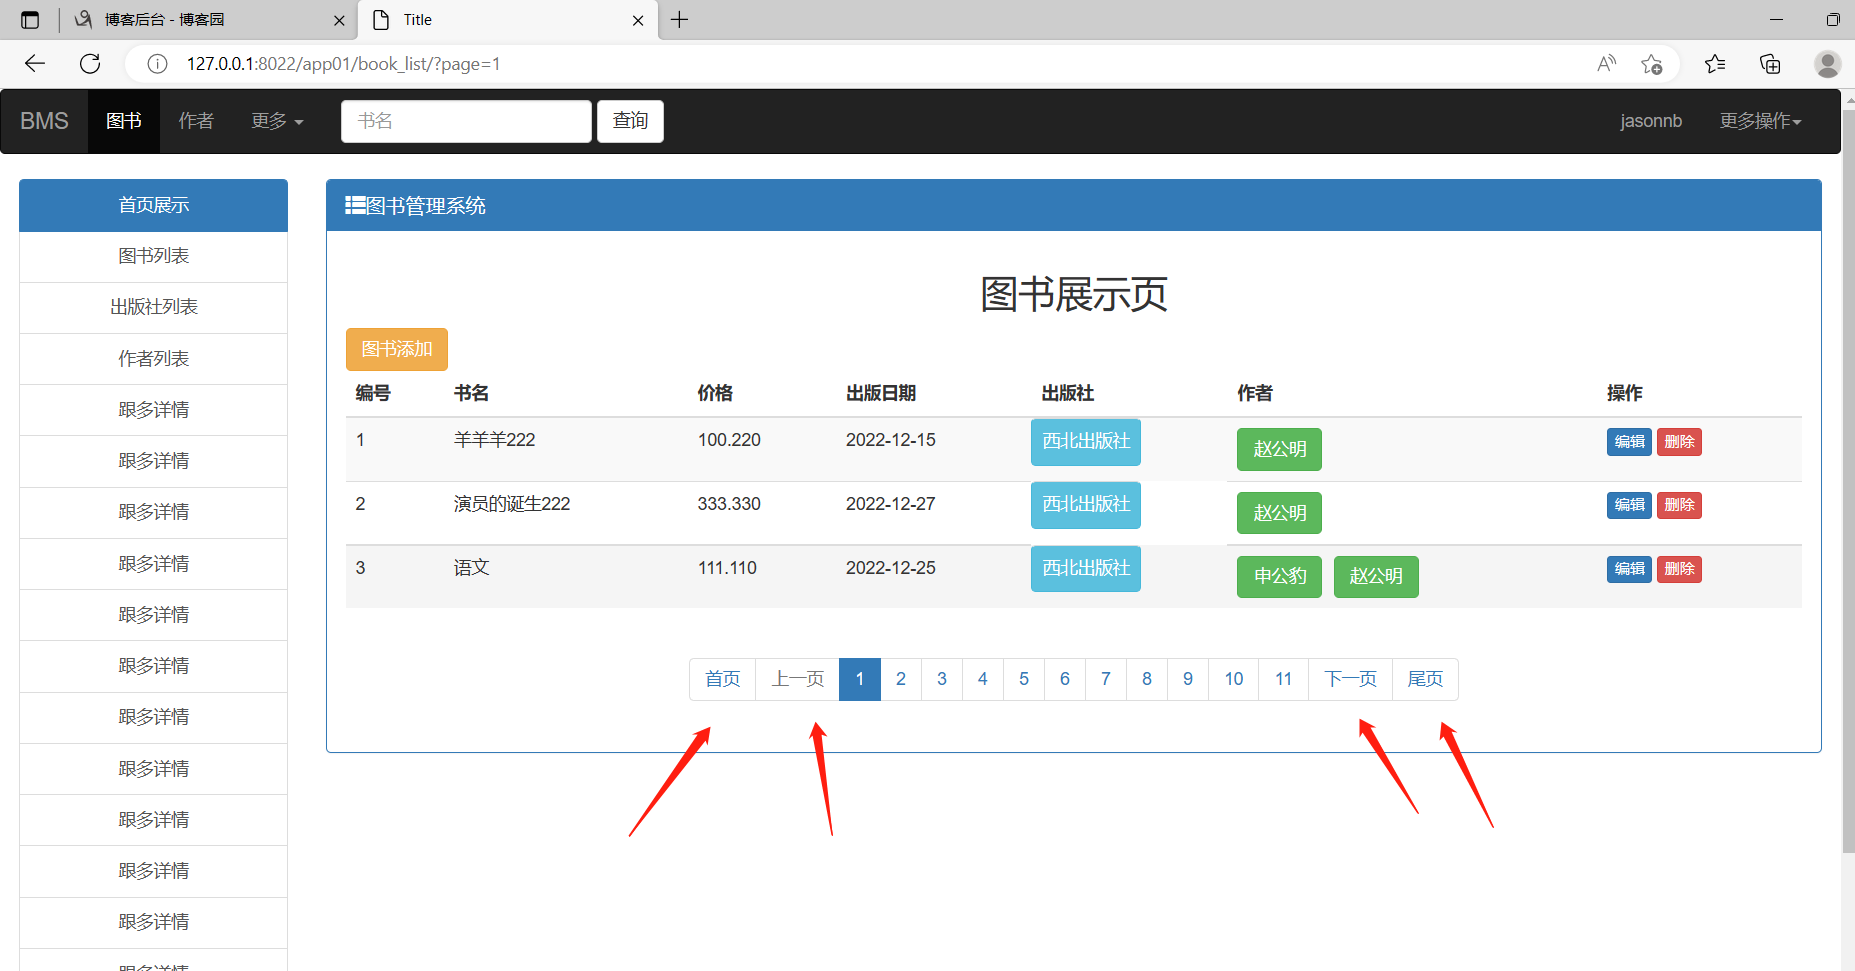Click author 申公豹 for 语文
The image size is (1855, 971).
click(1279, 577)
